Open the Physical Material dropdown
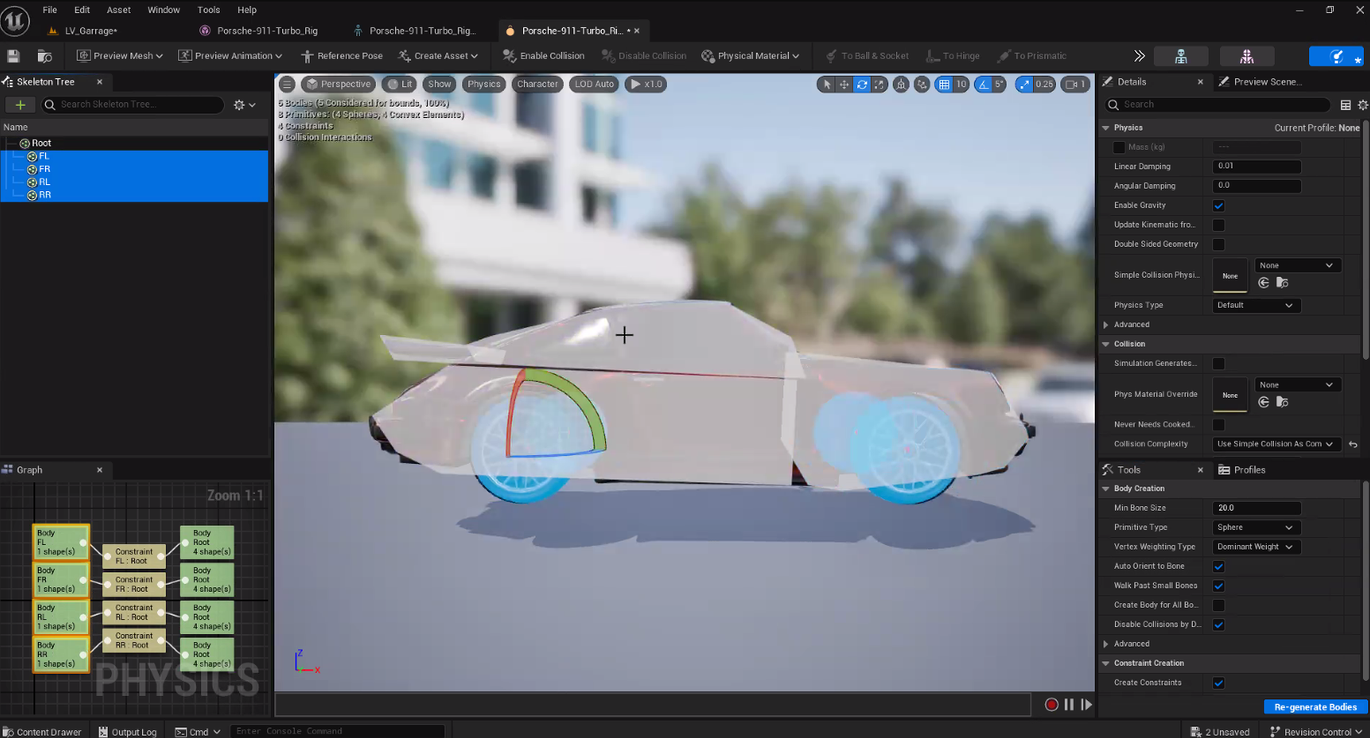The image size is (1370, 738). click(750, 56)
